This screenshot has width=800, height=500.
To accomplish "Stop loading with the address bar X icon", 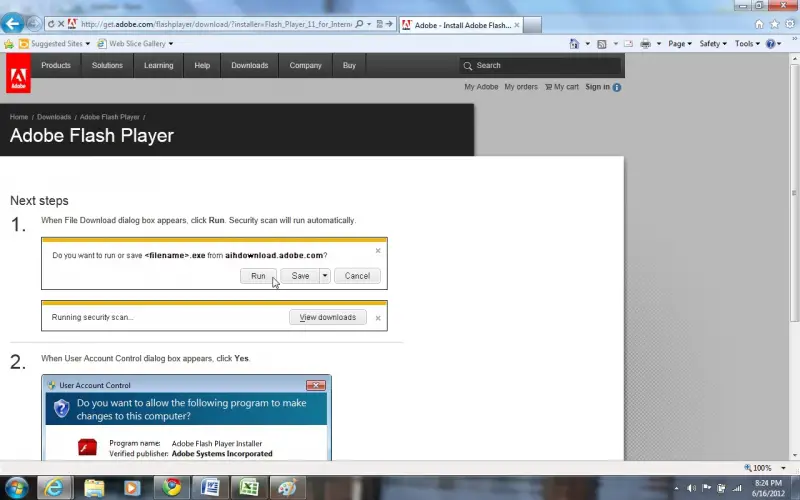I will pyautogui.click(x=61, y=24).
